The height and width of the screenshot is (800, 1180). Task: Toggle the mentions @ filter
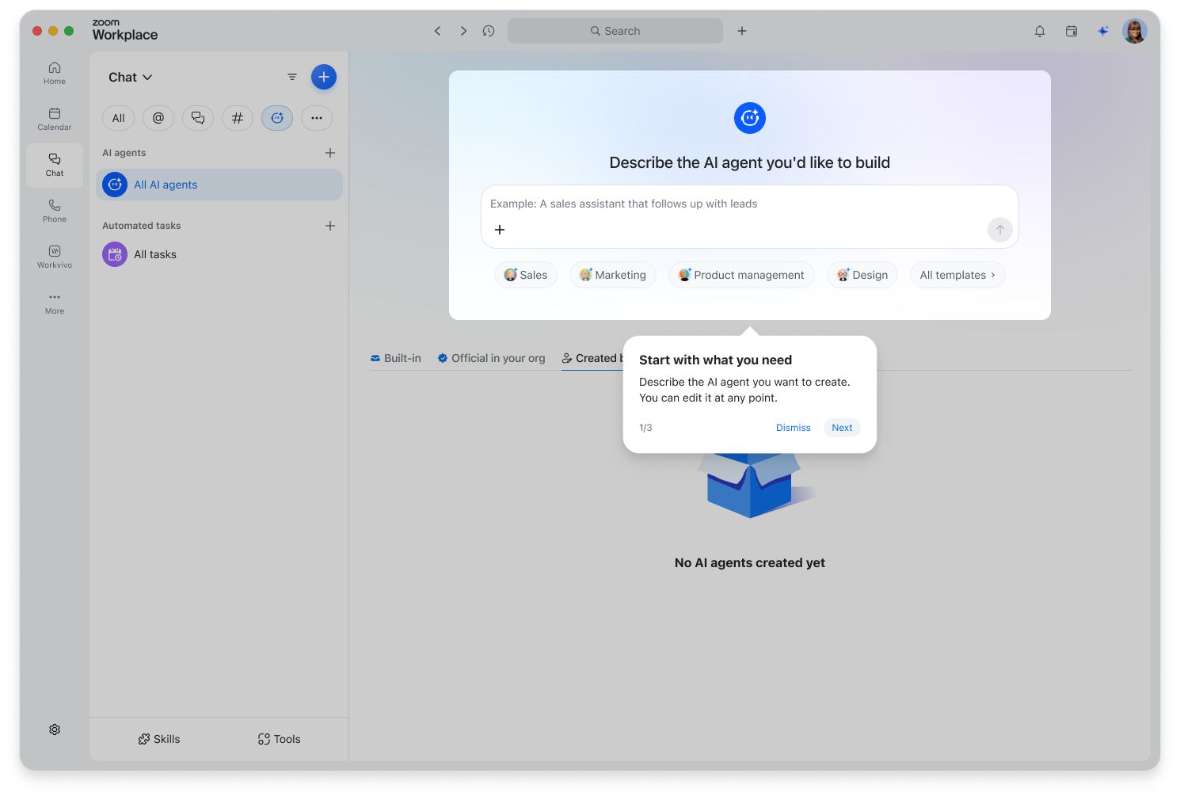158,118
